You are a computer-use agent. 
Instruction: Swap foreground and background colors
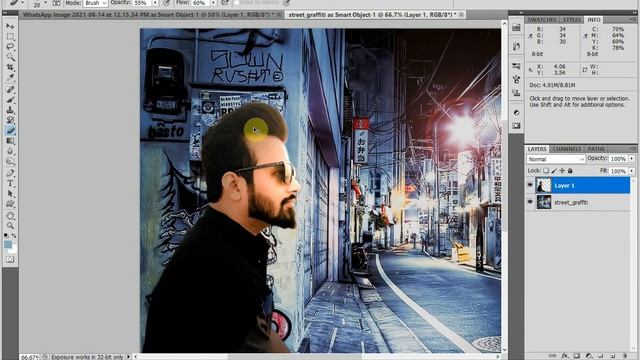tap(14, 236)
